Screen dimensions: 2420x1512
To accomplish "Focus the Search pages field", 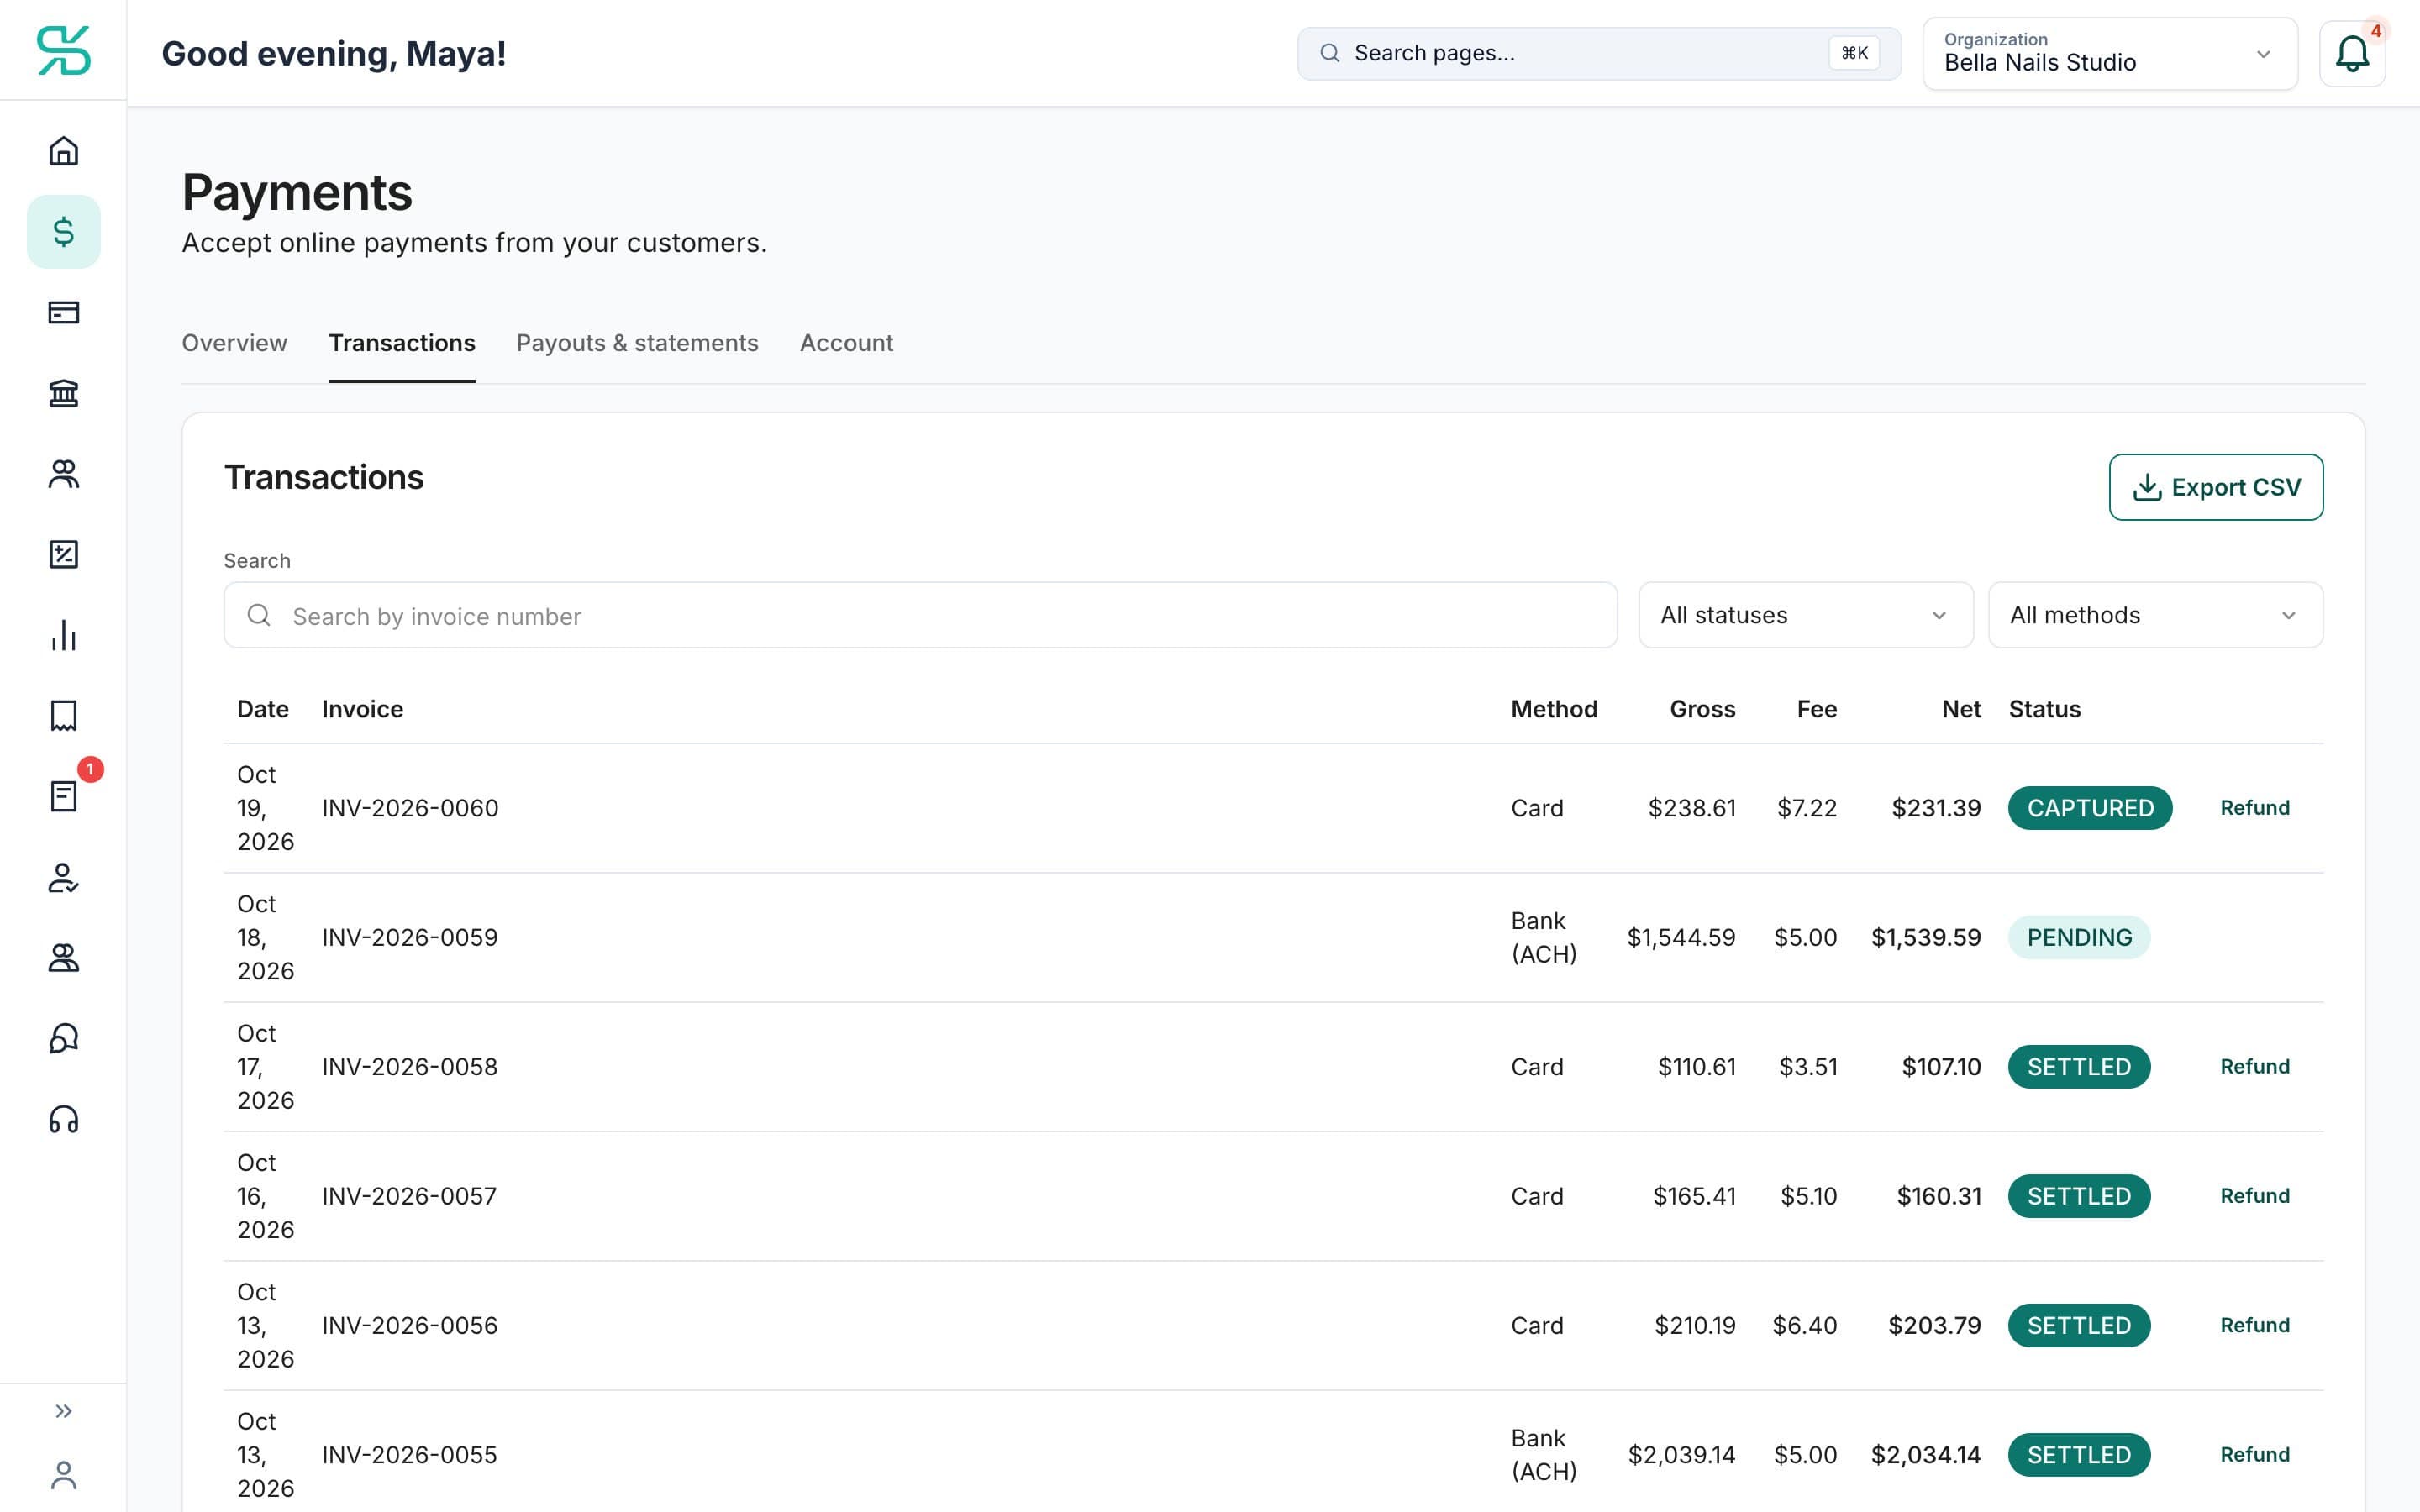I will [x=1599, y=54].
